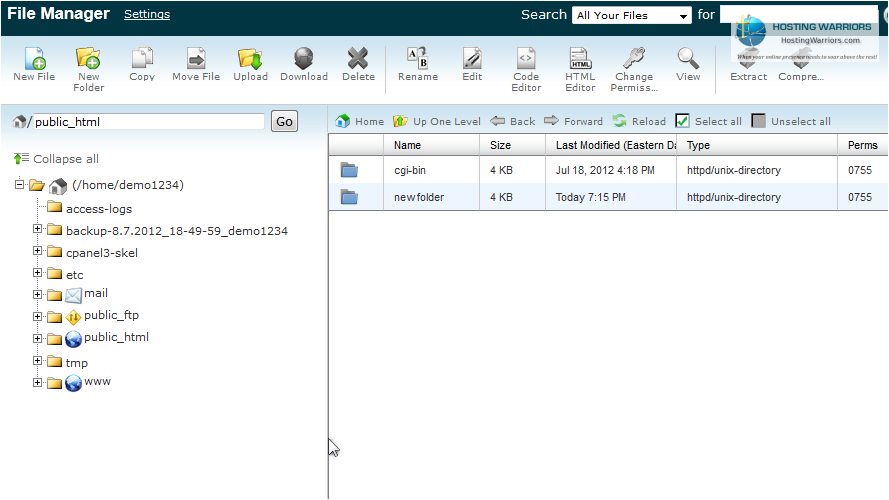Click newfolder's 0755 permissions cell

point(860,197)
